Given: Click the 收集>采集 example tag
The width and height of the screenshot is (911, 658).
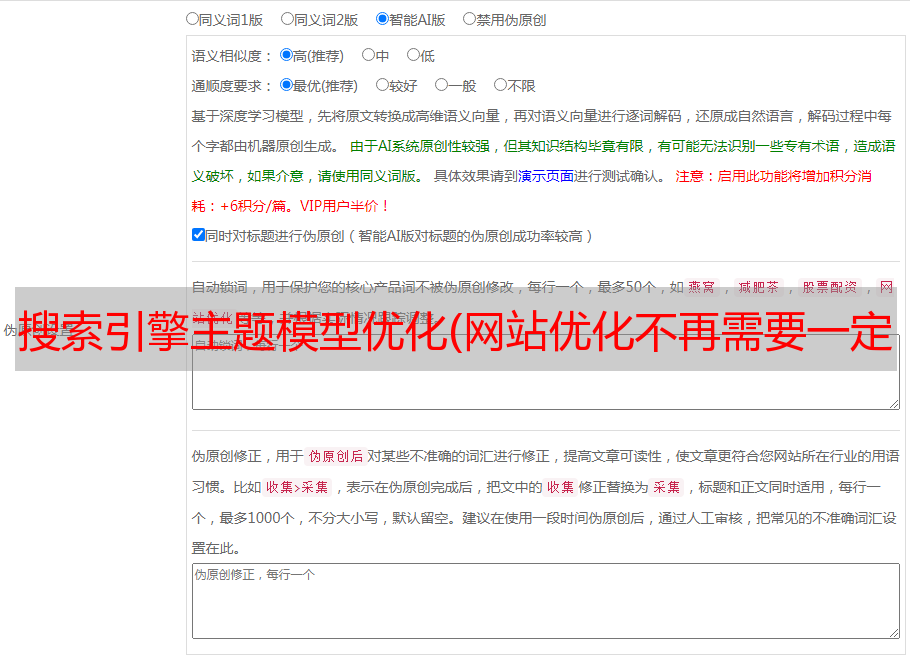Looking at the screenshot, I should coord(297,487).
